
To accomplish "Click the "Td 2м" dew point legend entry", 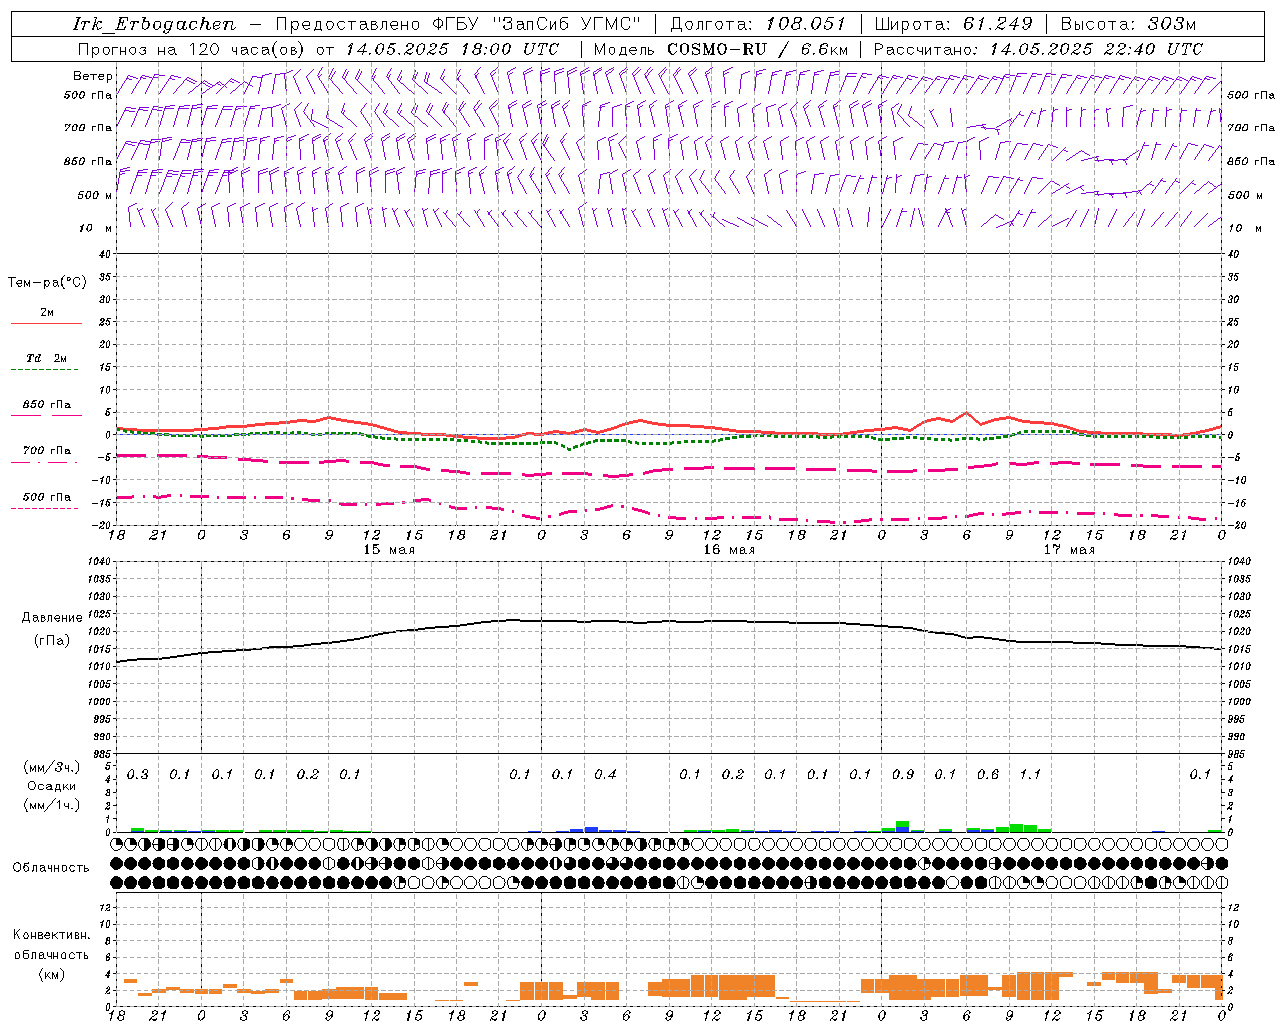I will tap(46, 358).
